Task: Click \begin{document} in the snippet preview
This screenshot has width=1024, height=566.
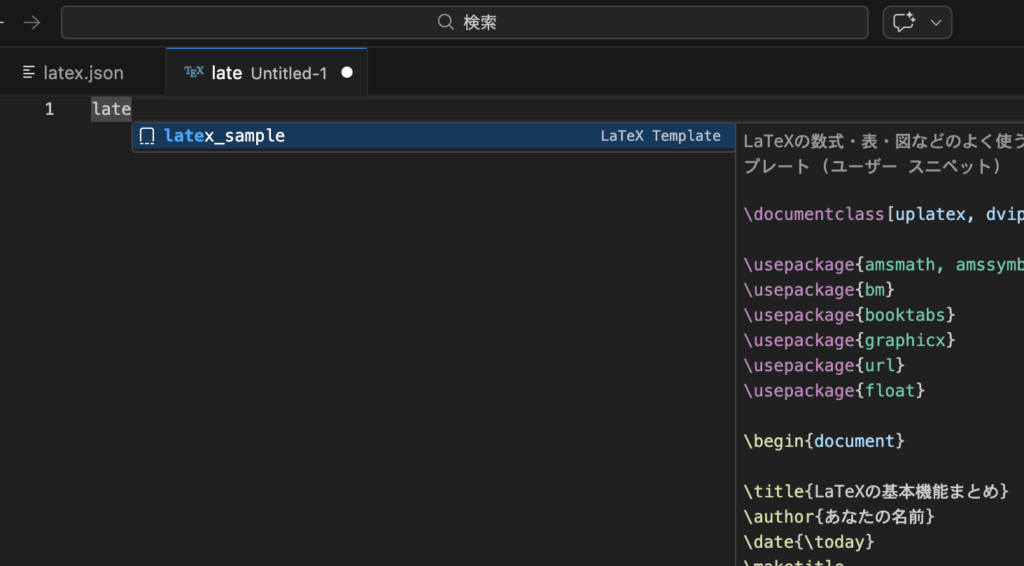Action: tap(824, 440)
